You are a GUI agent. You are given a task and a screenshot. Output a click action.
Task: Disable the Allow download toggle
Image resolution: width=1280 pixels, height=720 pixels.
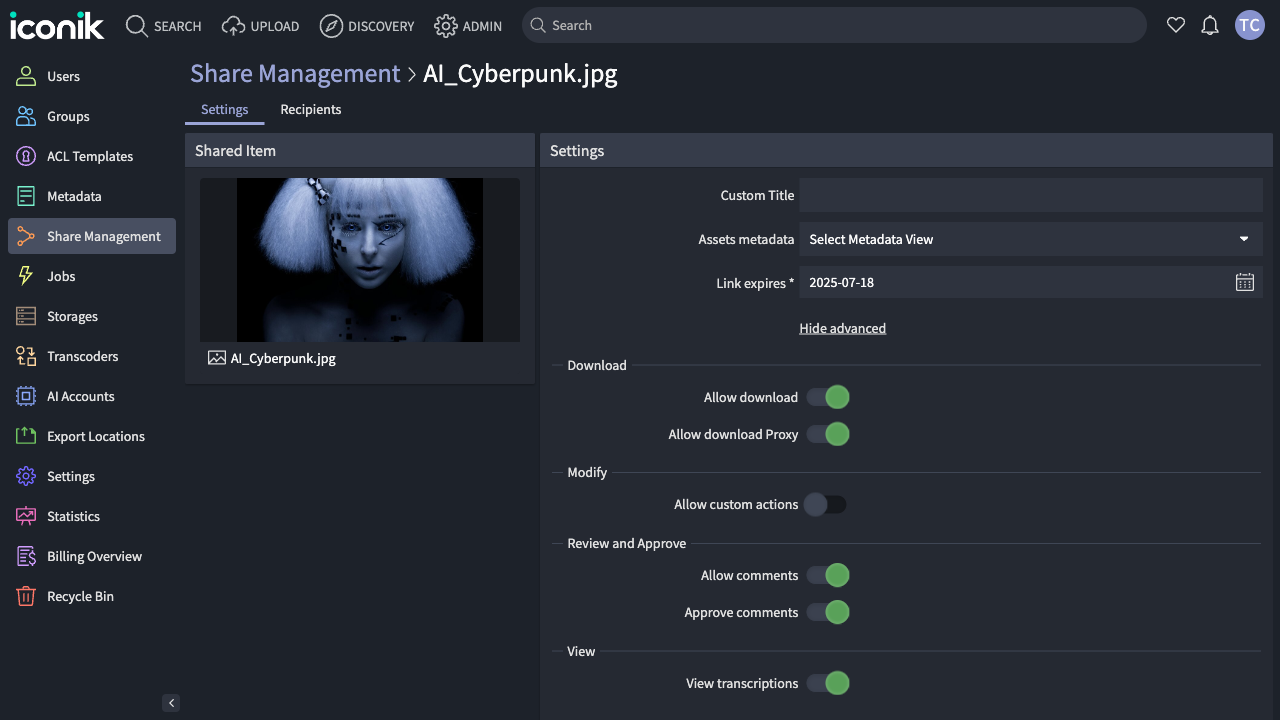tap(828, 398)
